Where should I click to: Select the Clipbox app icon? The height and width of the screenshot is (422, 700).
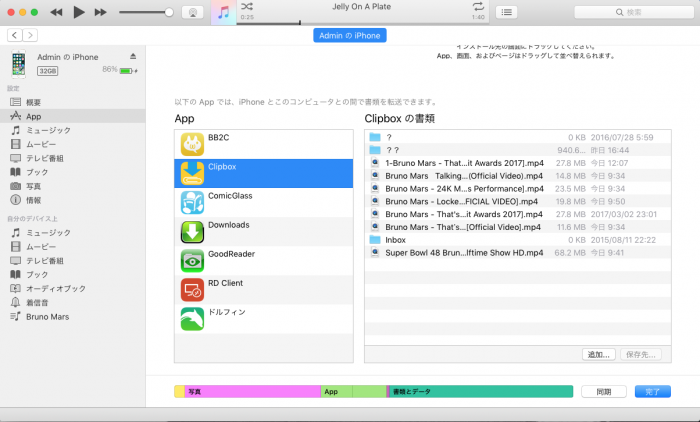click(192, 173)
